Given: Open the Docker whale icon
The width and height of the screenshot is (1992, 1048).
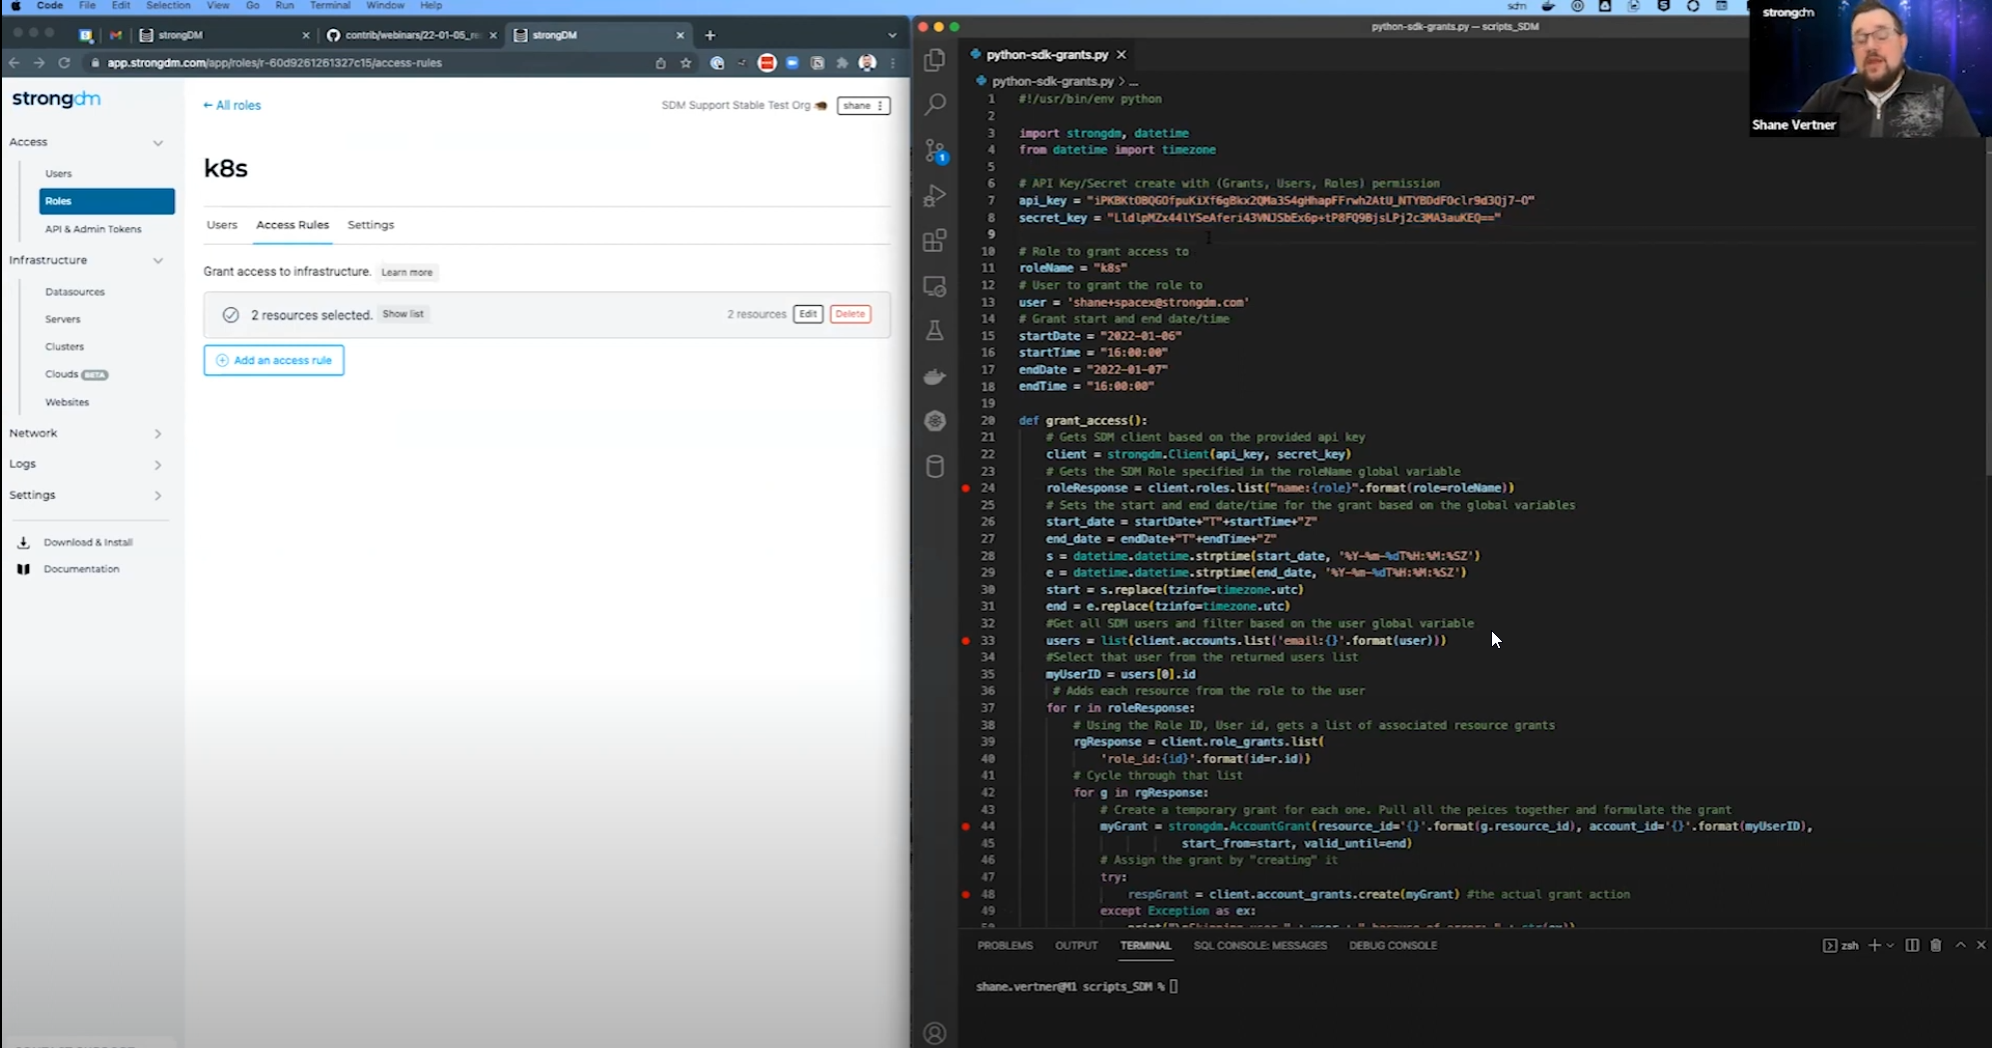Looking at the screenshot, I should pos(935,377).
